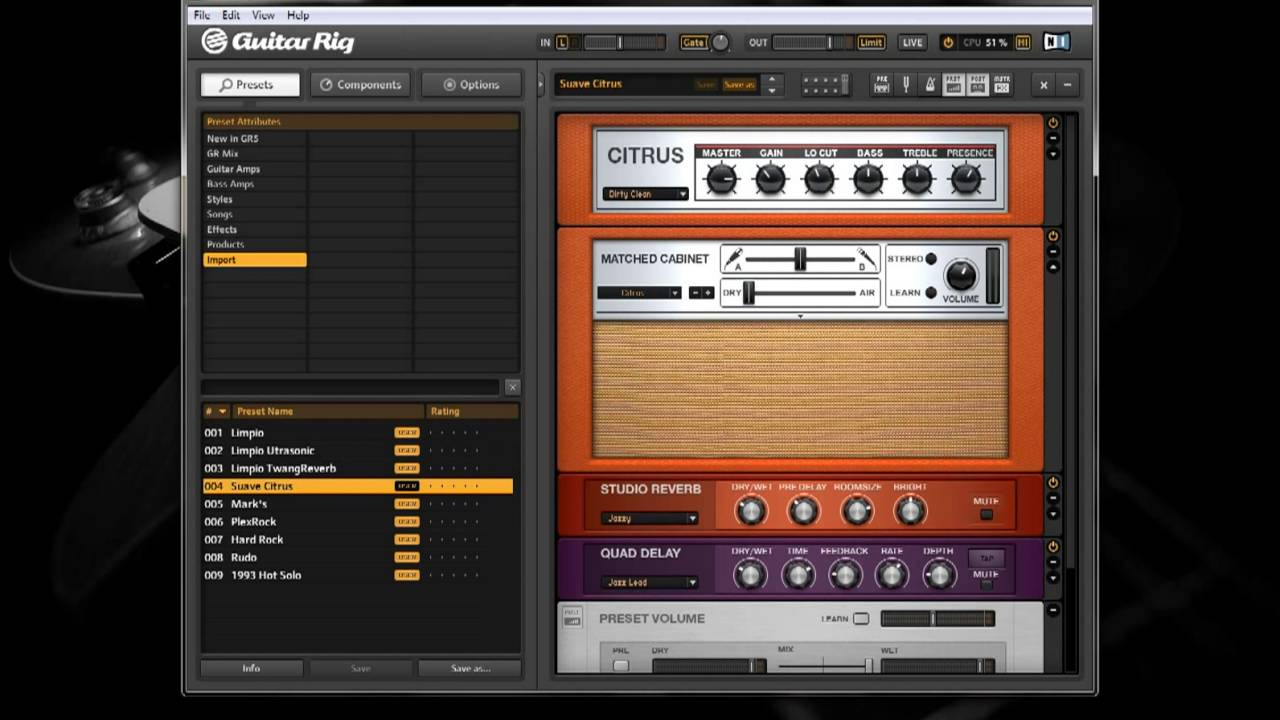Viewport: 1280px width, 720px height.
Task: Click the Volume knob on Matched Cabinet
Action: [961, 274]
